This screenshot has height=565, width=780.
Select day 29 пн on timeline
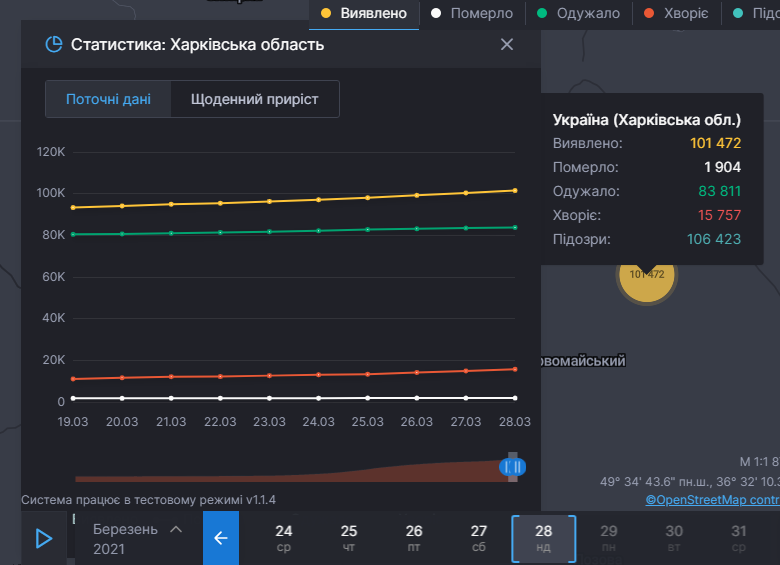(609, 538)
